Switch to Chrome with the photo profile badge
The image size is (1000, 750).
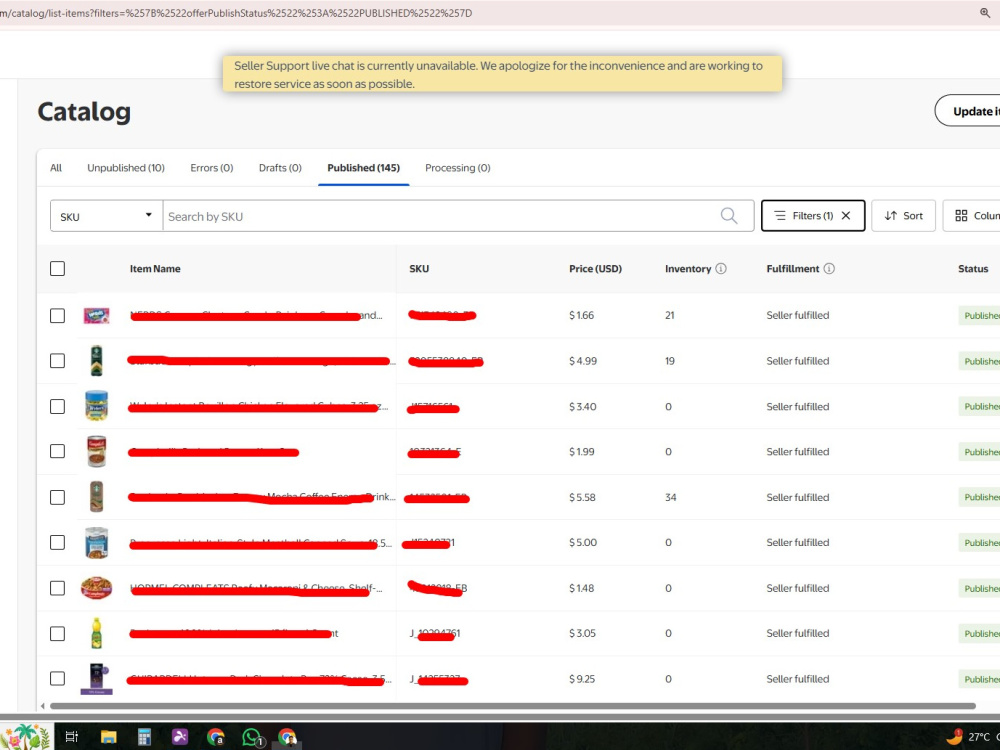288,738
